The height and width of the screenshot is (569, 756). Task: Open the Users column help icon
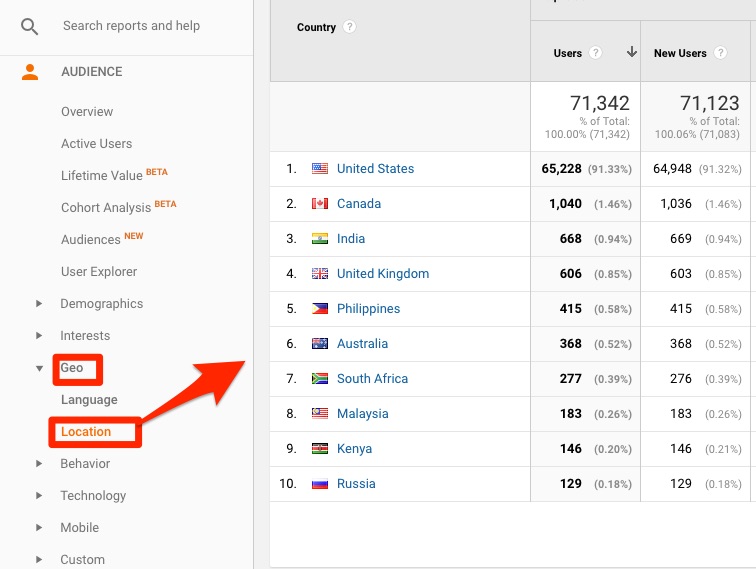595,53
